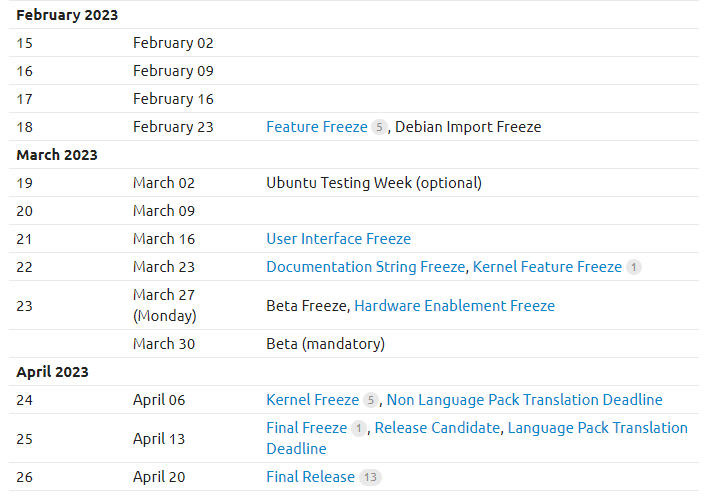The width and height of the screenshot is (723, 504).
Task: Click the badge beside Kernel Feature Freeze
Action: pos(634,267)
